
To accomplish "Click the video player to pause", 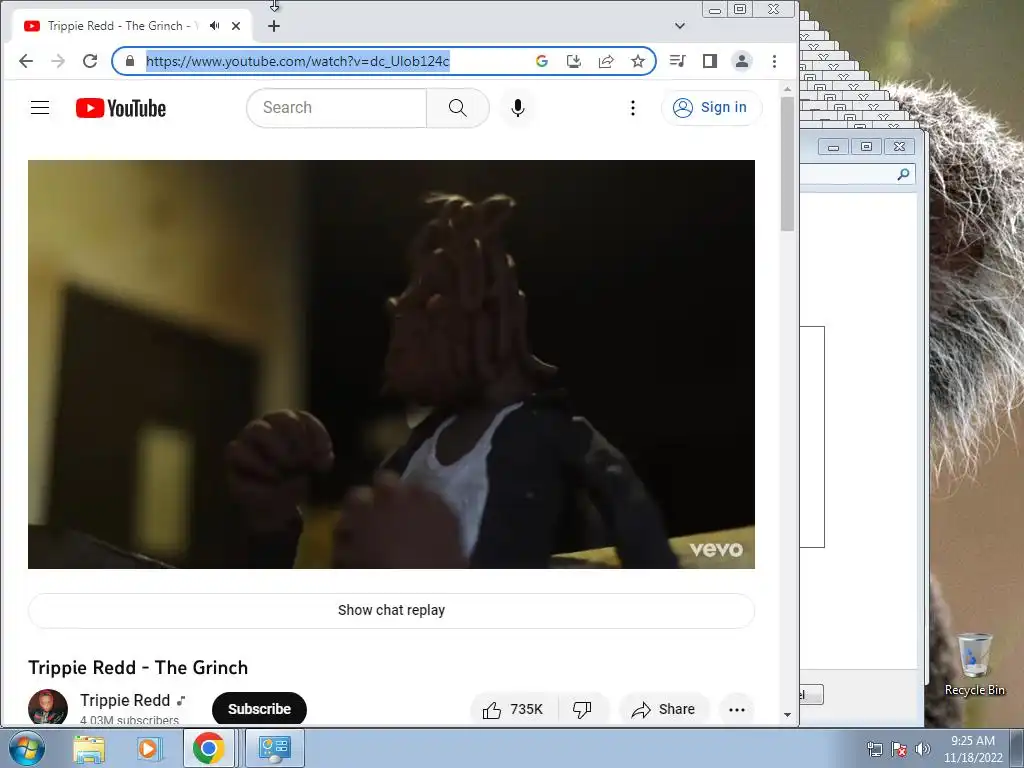I will tap(391, 364).
